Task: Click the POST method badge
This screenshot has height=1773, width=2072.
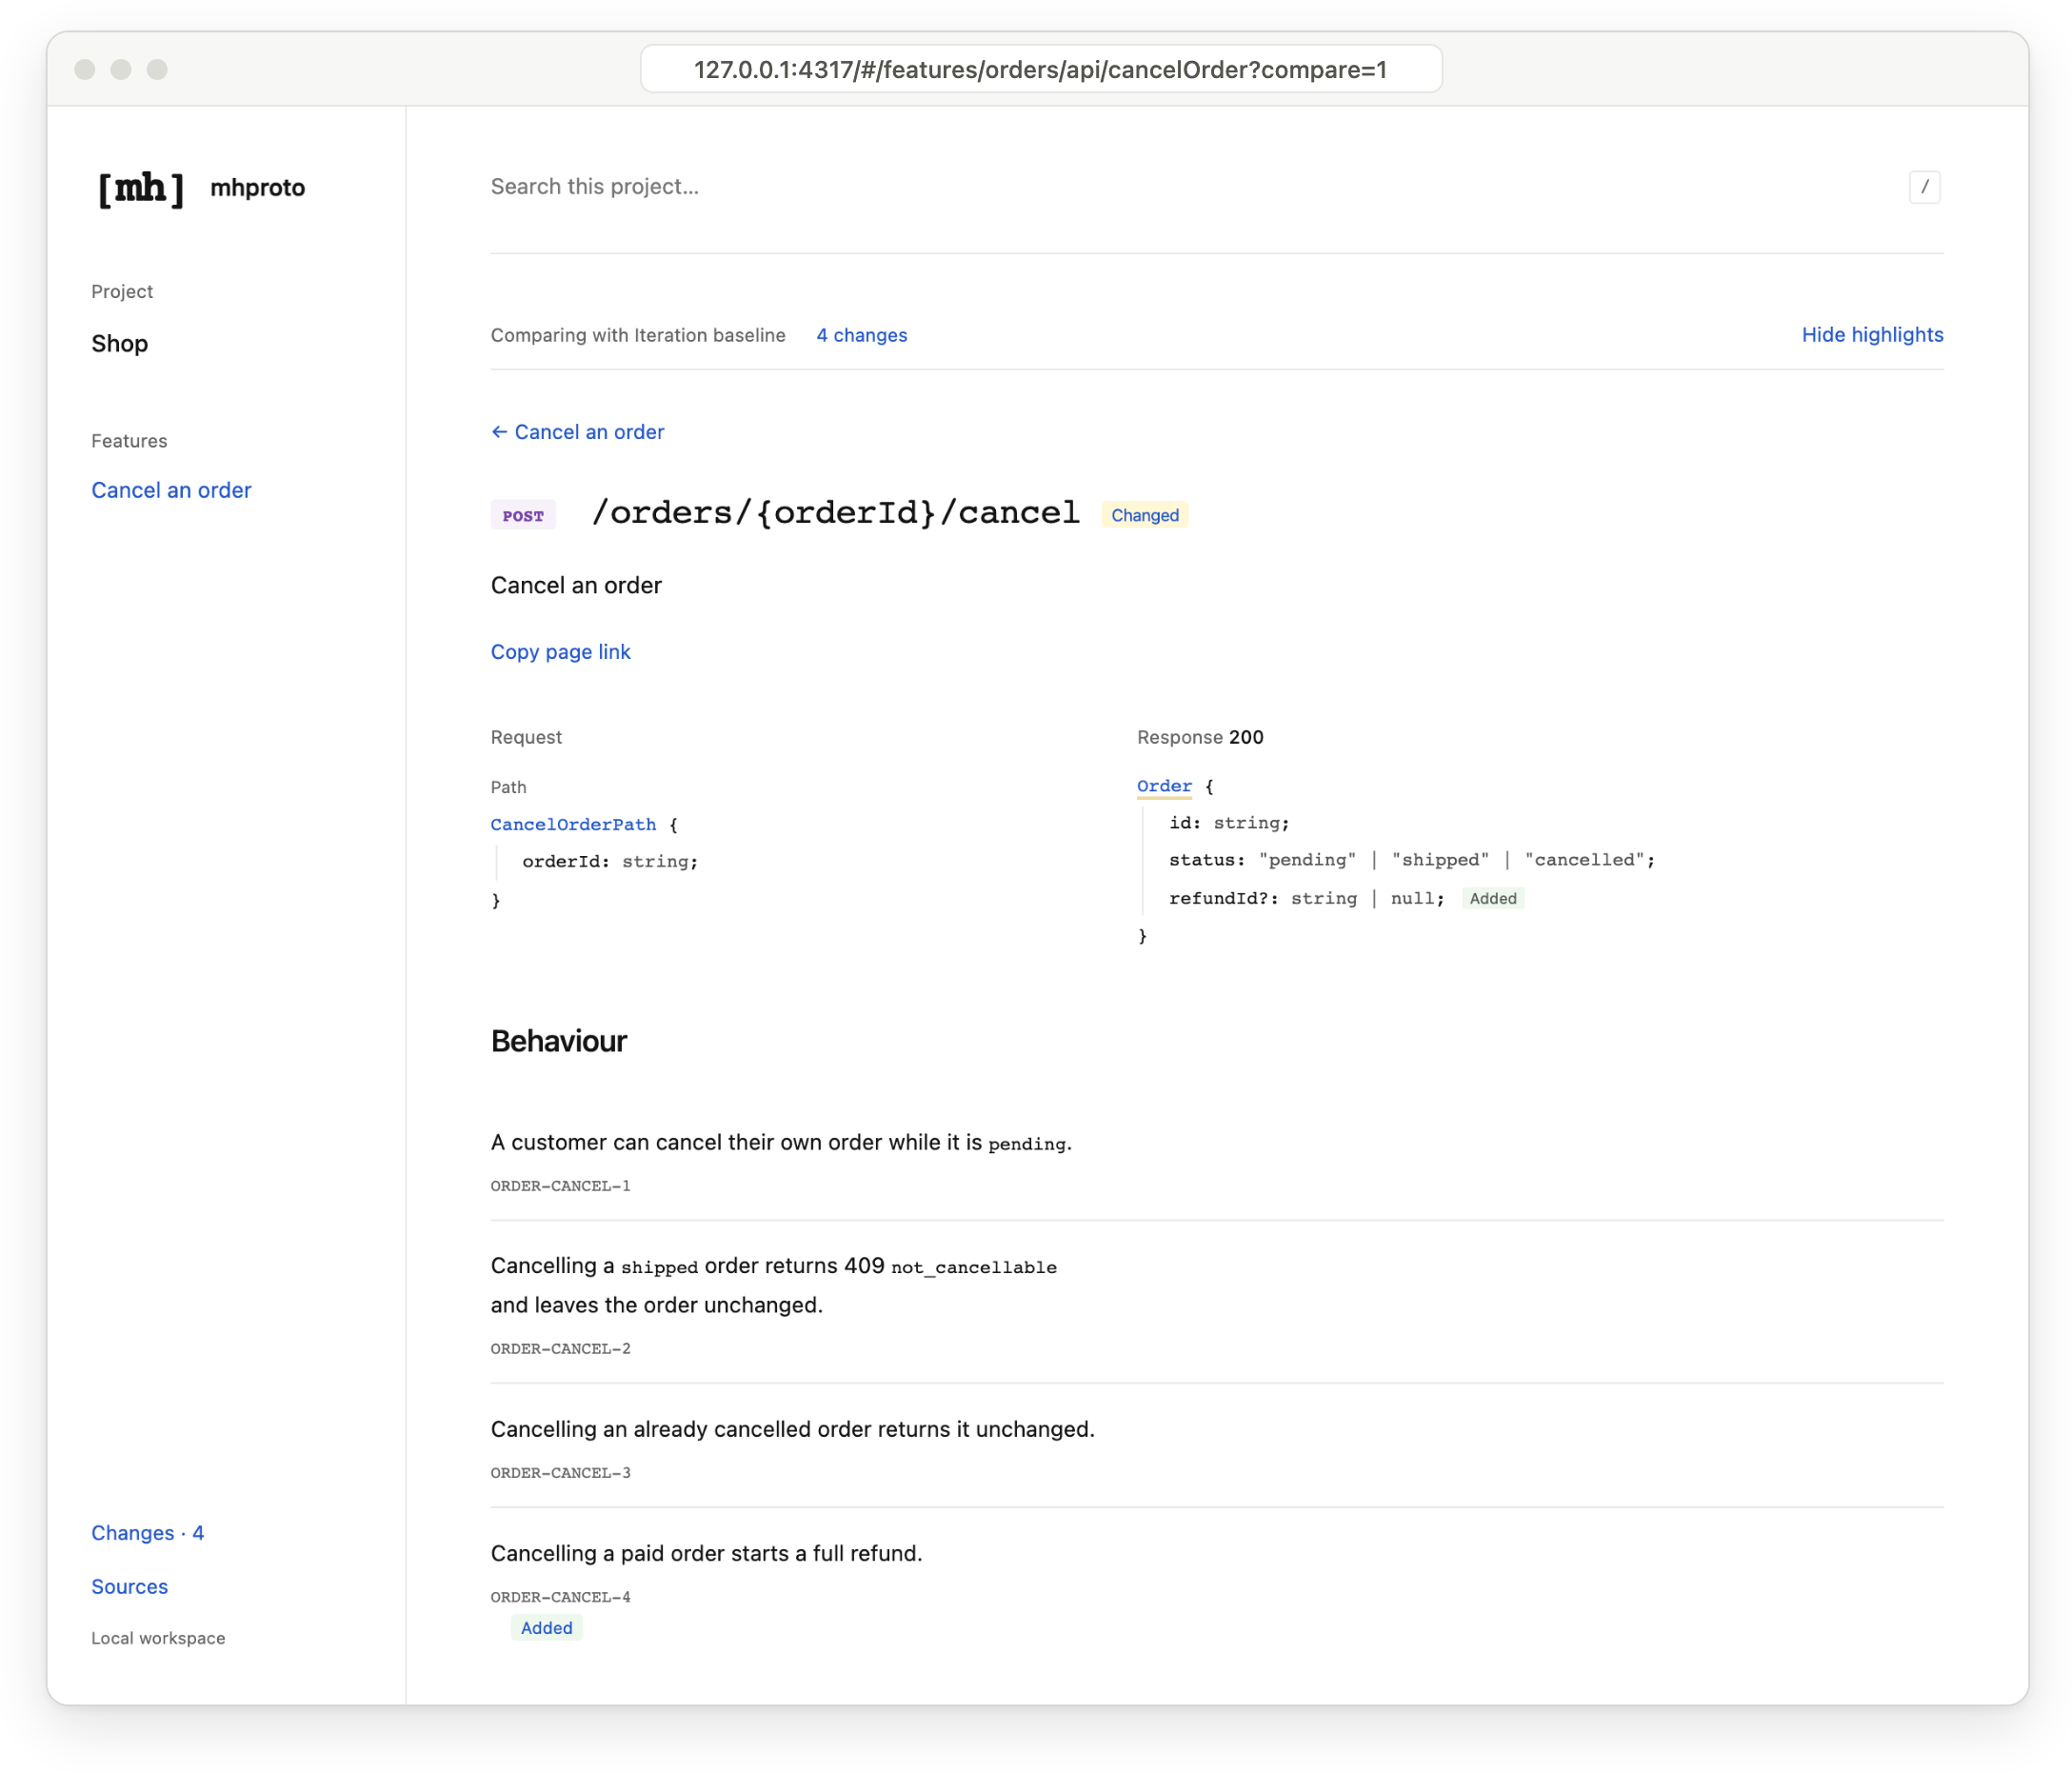Action: click(x=523, y=516)
